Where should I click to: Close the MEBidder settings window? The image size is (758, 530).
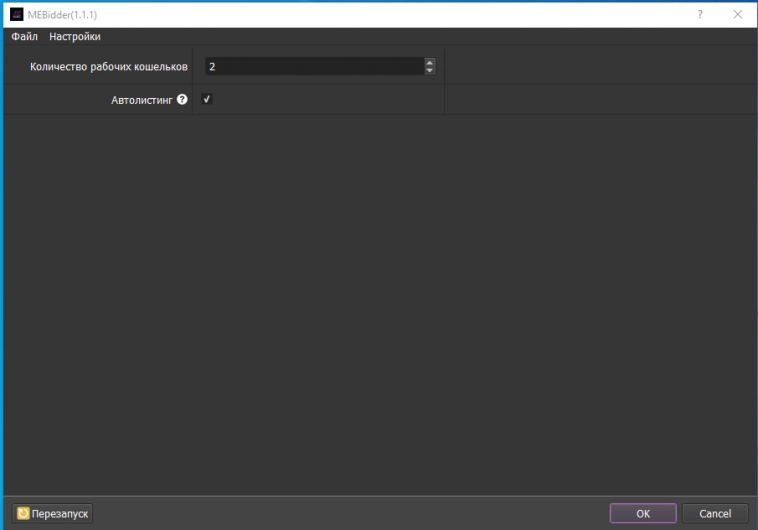click(x=738, y=14)
